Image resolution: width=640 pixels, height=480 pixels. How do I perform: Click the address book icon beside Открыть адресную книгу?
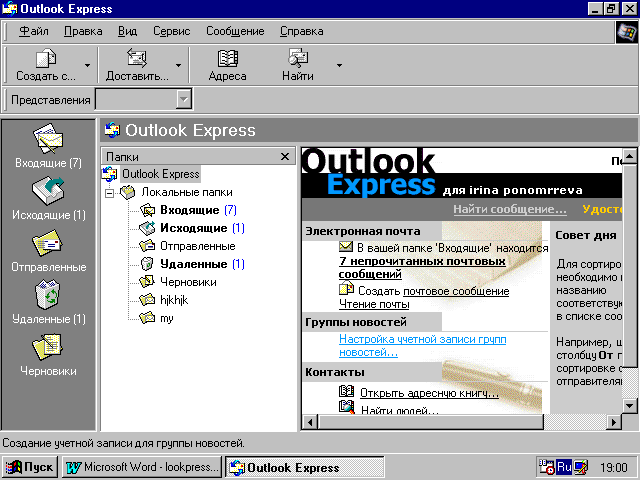pos(347,391)
